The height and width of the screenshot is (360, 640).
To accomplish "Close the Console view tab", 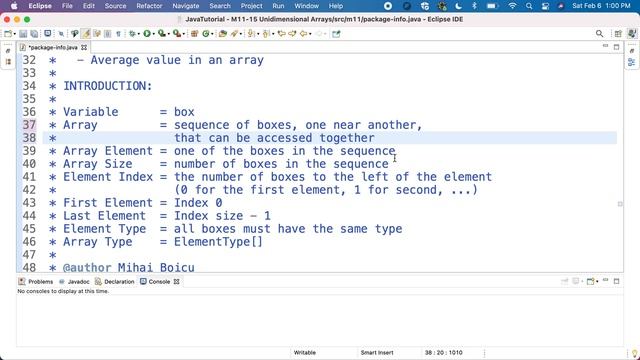I will pos(177,282).
